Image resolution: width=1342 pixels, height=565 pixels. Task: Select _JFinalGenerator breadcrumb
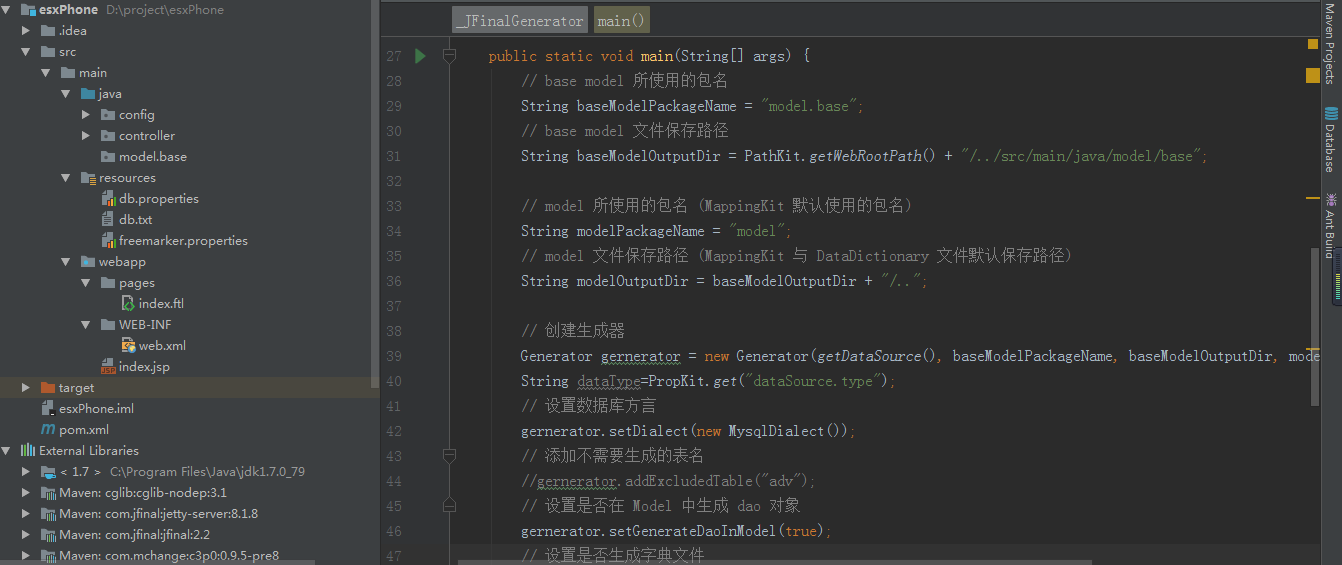pyautogui.click(x=520, y=20)
